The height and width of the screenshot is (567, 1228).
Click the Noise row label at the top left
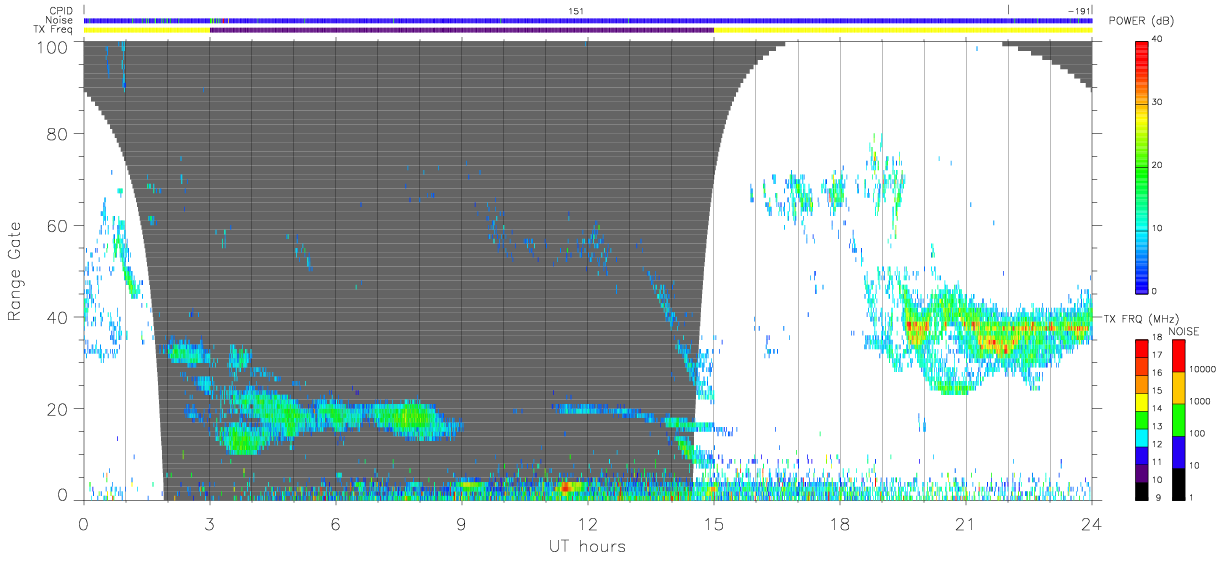tap(59, 20)
